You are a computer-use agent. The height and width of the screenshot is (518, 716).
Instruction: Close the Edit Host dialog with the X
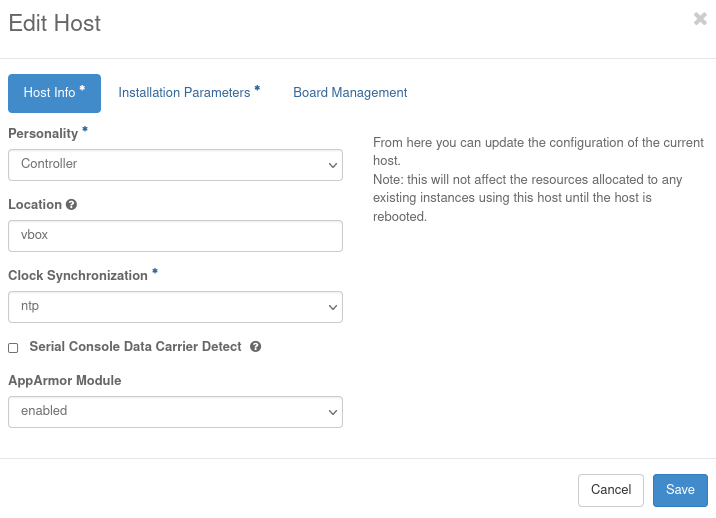[700, 19]
